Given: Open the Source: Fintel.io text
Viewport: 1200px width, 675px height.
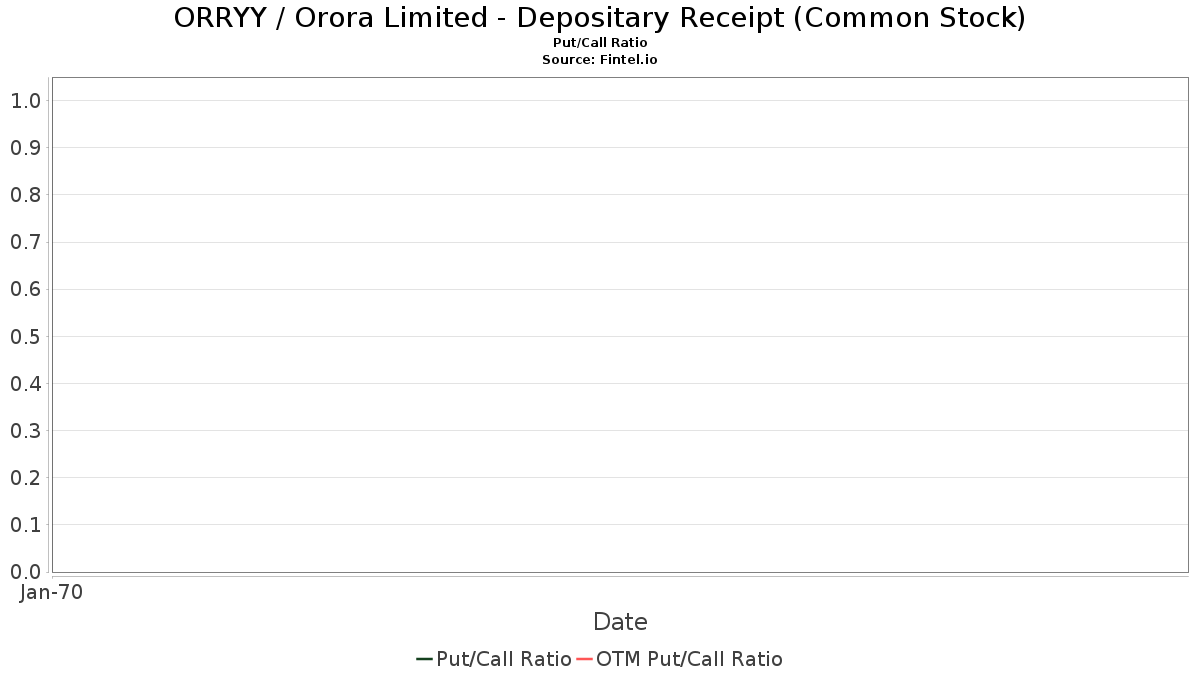Looking at the screenshot, I should point(600,60).
